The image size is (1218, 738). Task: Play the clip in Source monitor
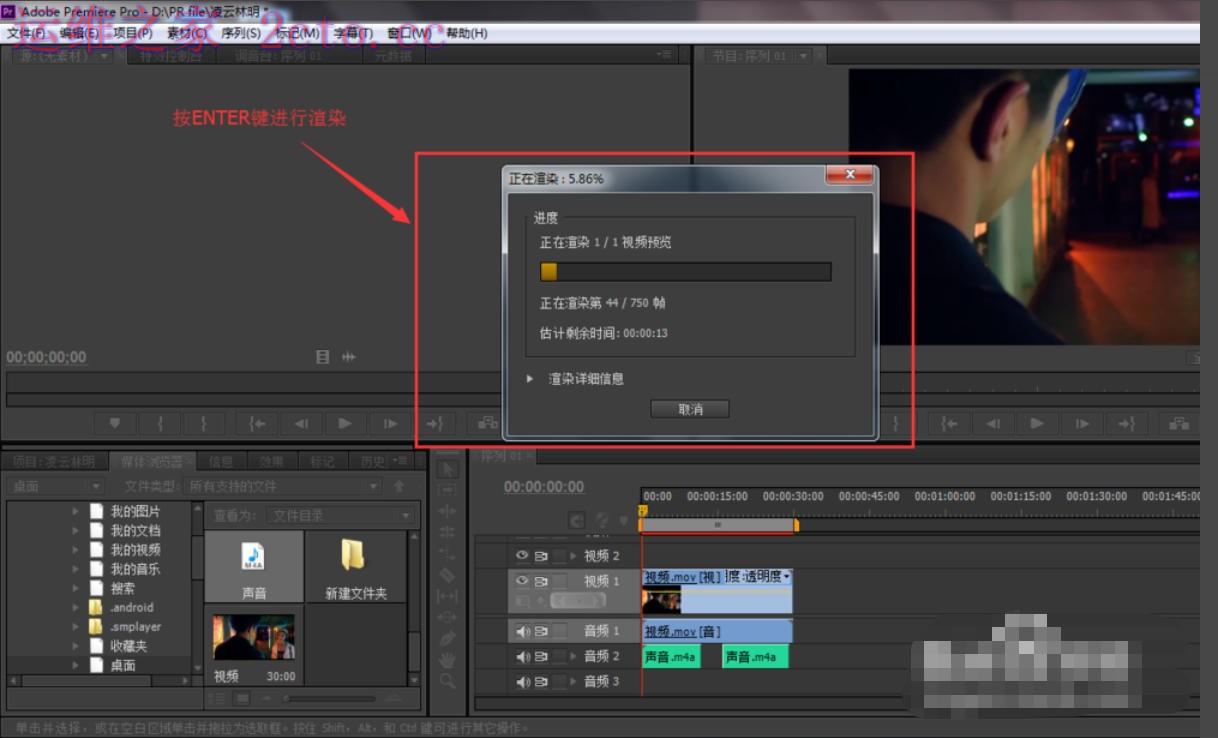(x=345, y=423)
